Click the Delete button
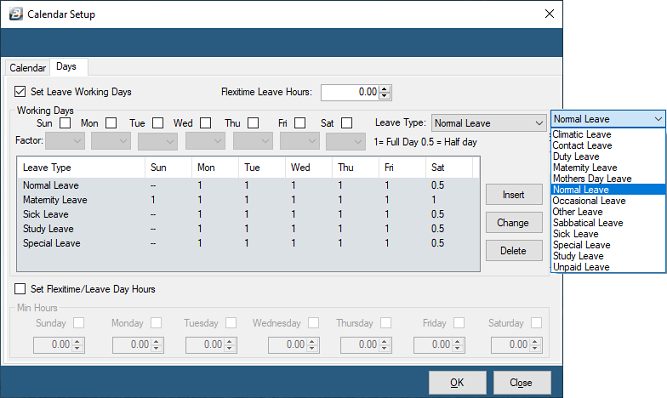This screenshot has width=667, height=398. point(514,250)
